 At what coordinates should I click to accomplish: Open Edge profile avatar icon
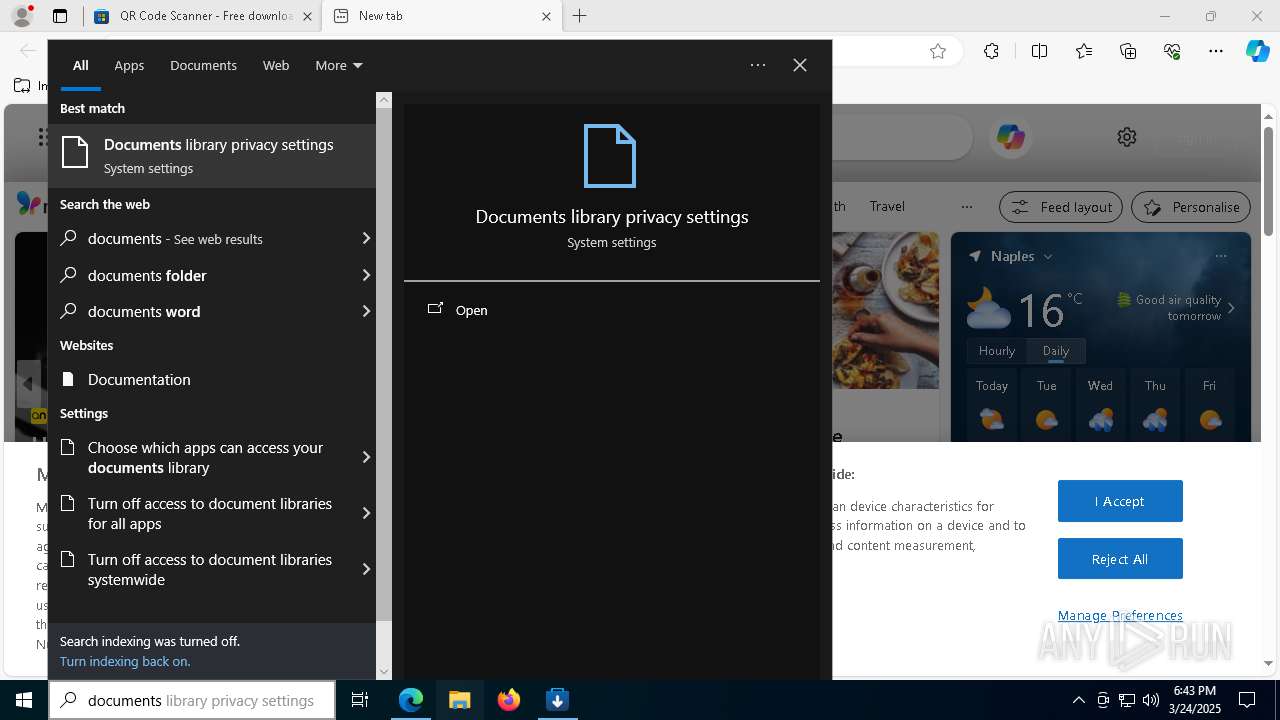pyautogui.click(x=21, y=16)
